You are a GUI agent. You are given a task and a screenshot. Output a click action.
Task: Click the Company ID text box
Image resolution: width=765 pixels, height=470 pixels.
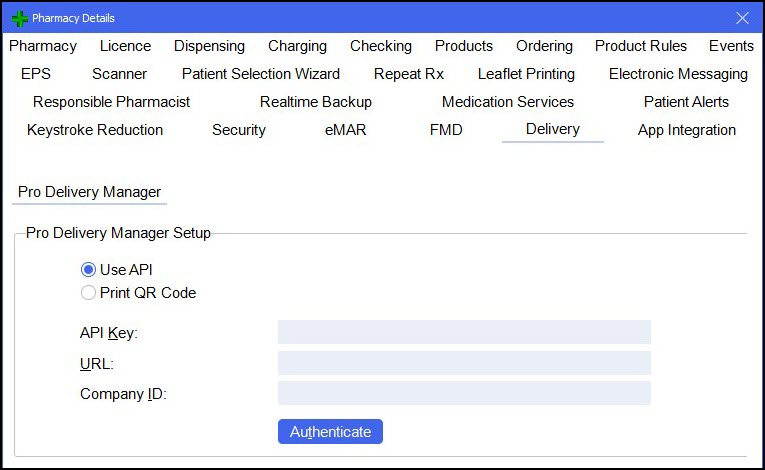click(464, 393)
